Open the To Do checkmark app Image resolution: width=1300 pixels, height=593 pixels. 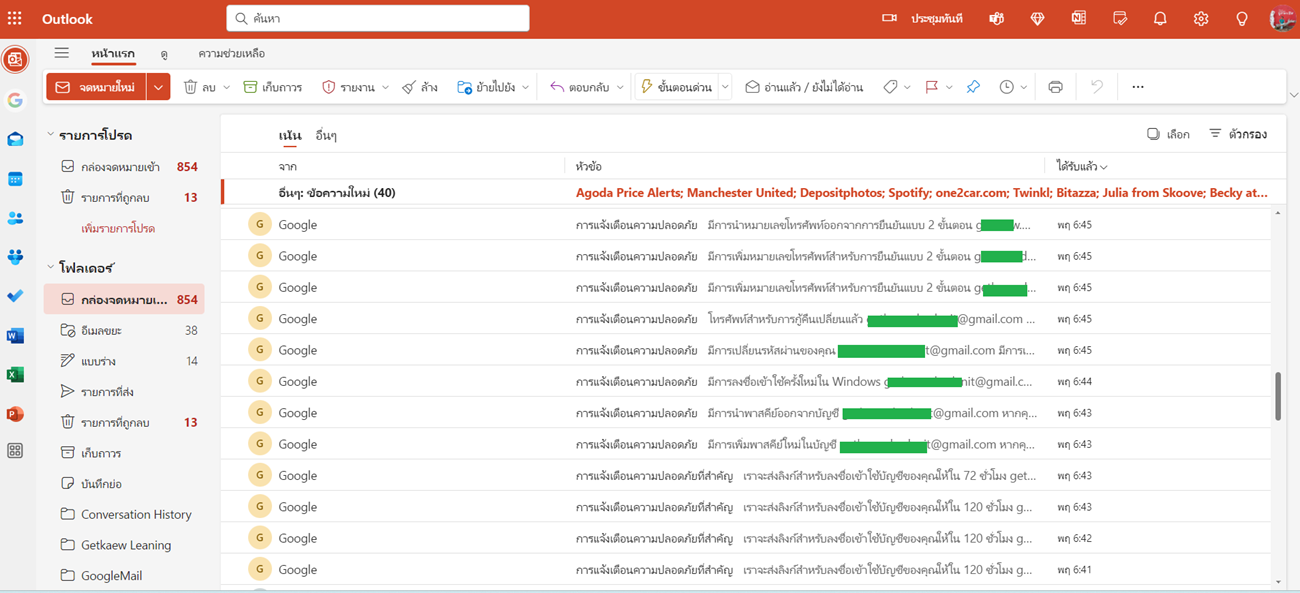15,296
